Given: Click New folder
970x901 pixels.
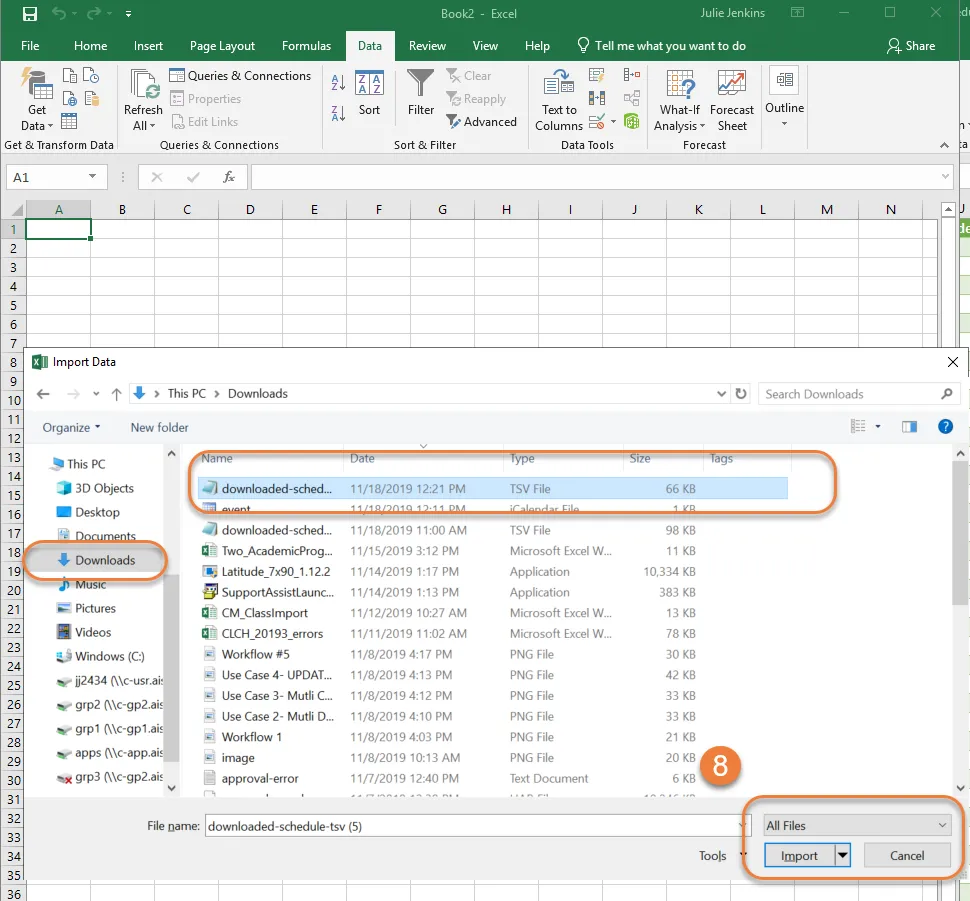Looking at the screenshot, I should 160,428.
